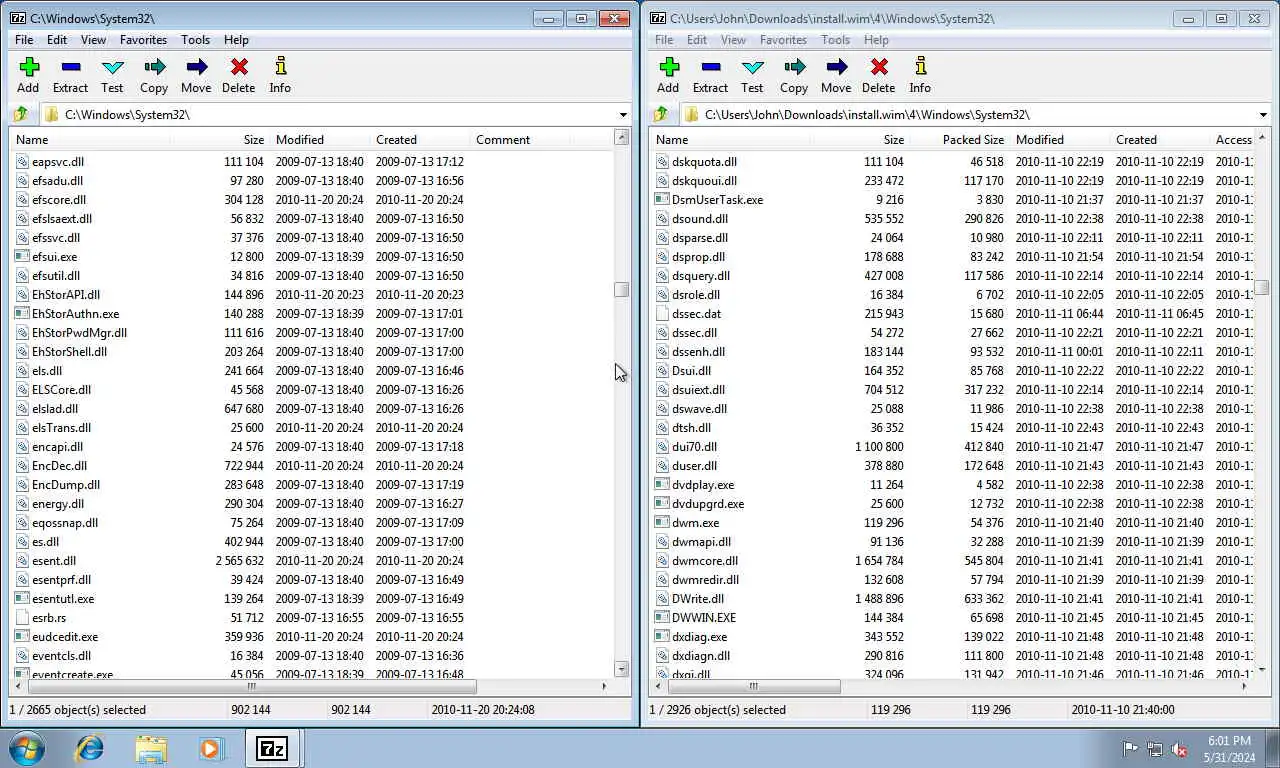The width and height of the screenshot is (1280, 768).
Task: Click the network icon in the system tray
Action: (1155, 748)
